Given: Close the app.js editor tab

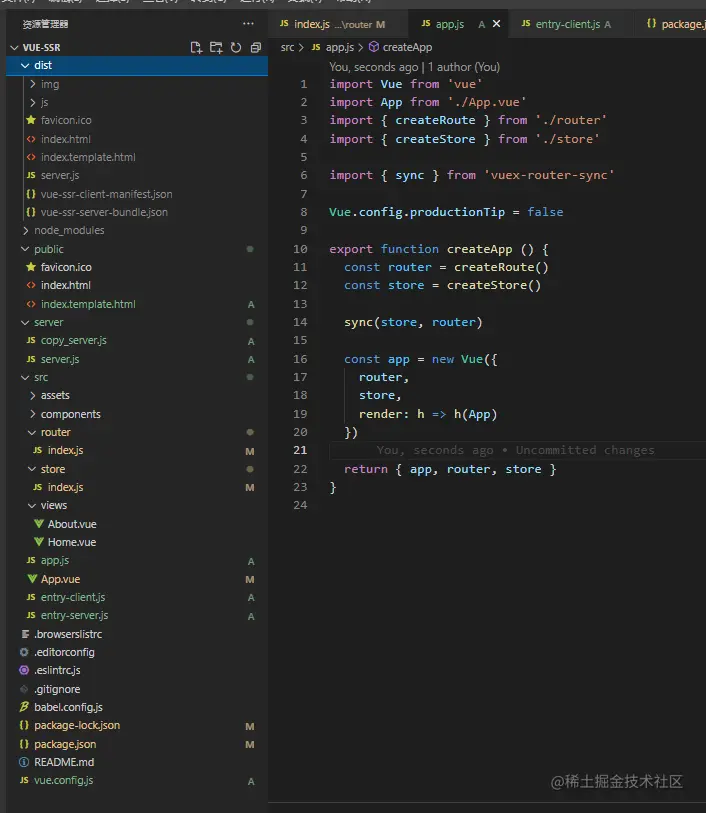Looking at the screenshot, I should [x=497, y=24].
